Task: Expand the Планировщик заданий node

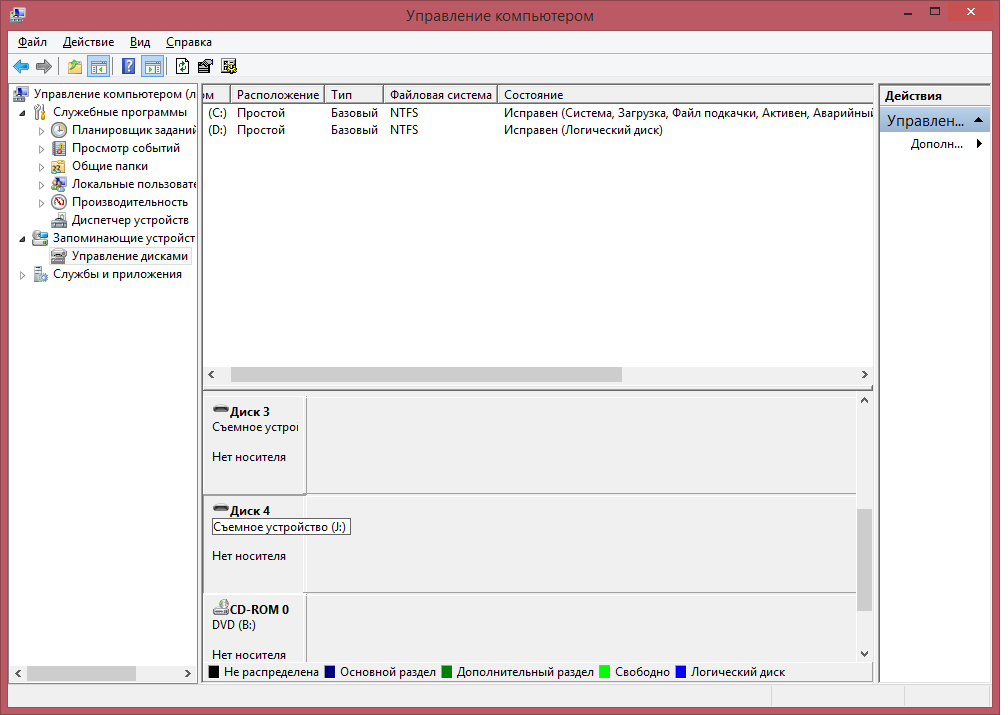Action: (x=41, y=131)
